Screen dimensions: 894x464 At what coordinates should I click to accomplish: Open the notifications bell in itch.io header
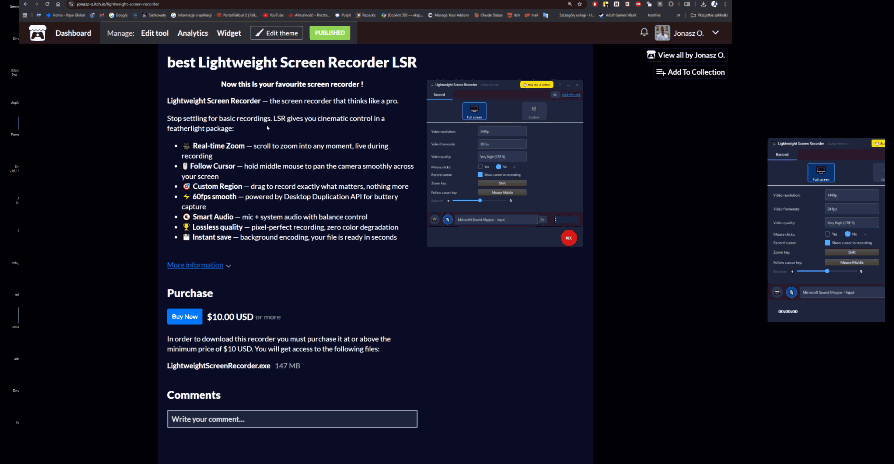tap(644, 32)
